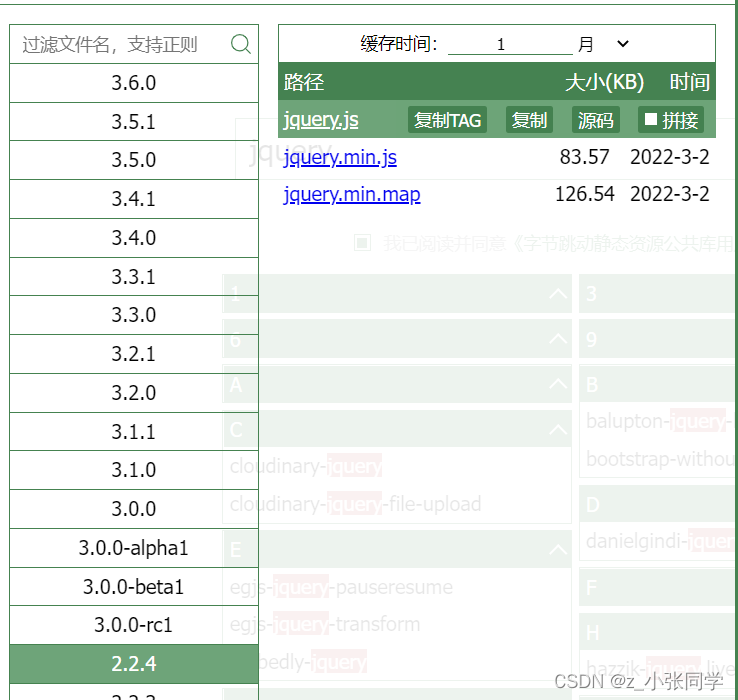The height and width of the screenshot is (700, 738).
Task: Select version 3.2.1 in list
Action: pyautogui.click(x=134, y=354)
